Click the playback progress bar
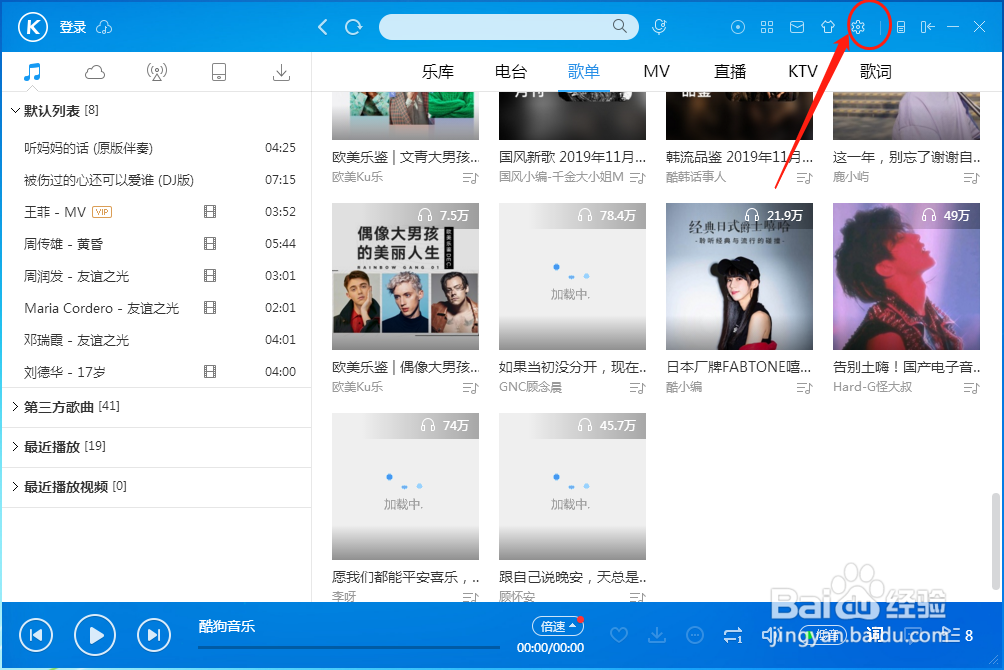Image resolution: width=1004 pixels, height=670 pixels. tap(348, 647)
